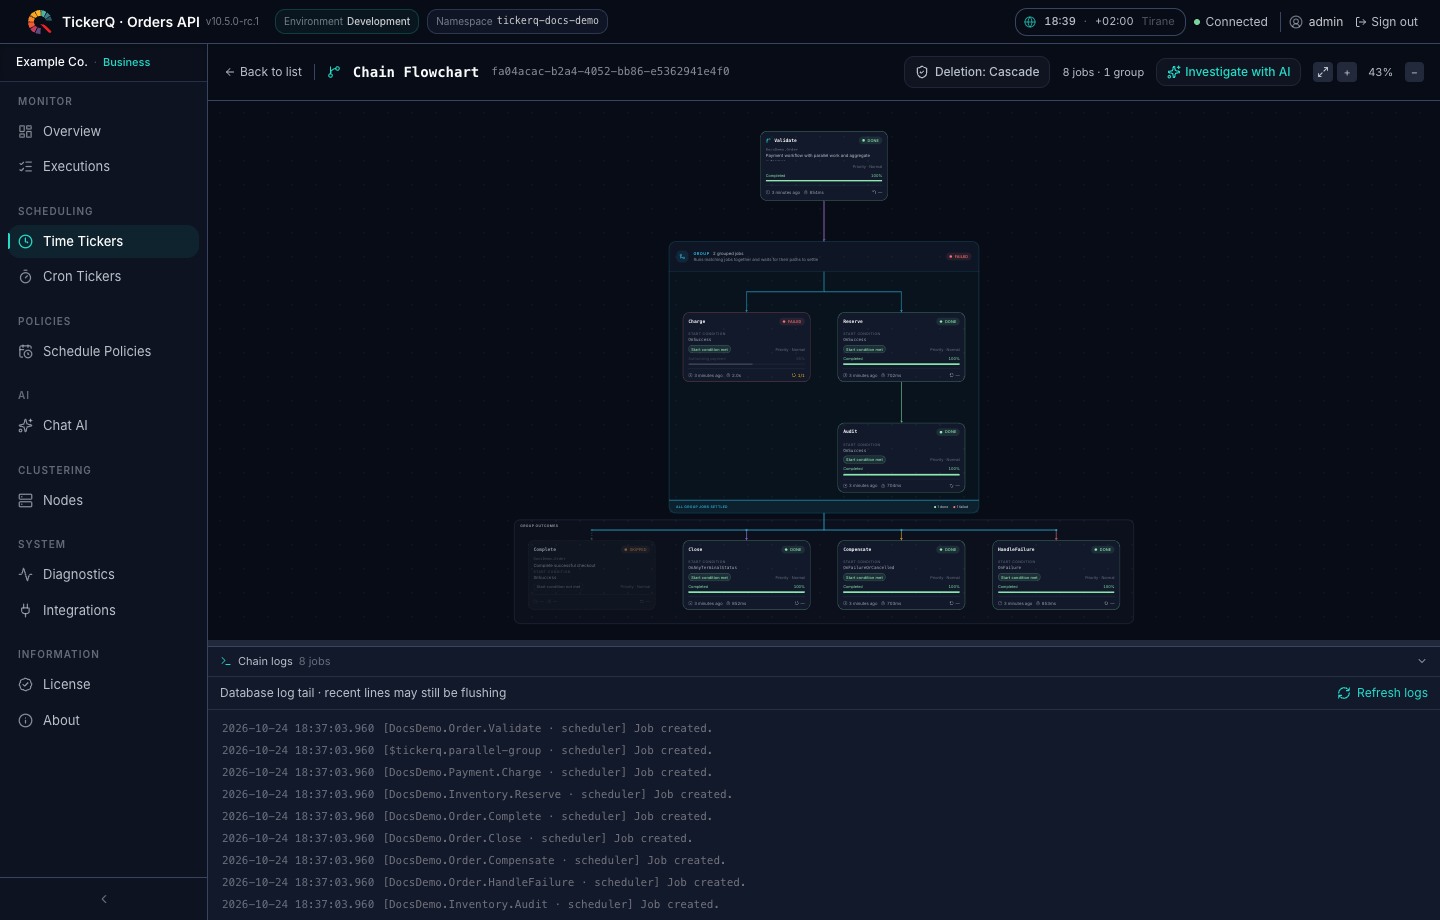Viewport: 1440px width, 920px height.
Task: Click the About info icon
Action: (26, 720)
